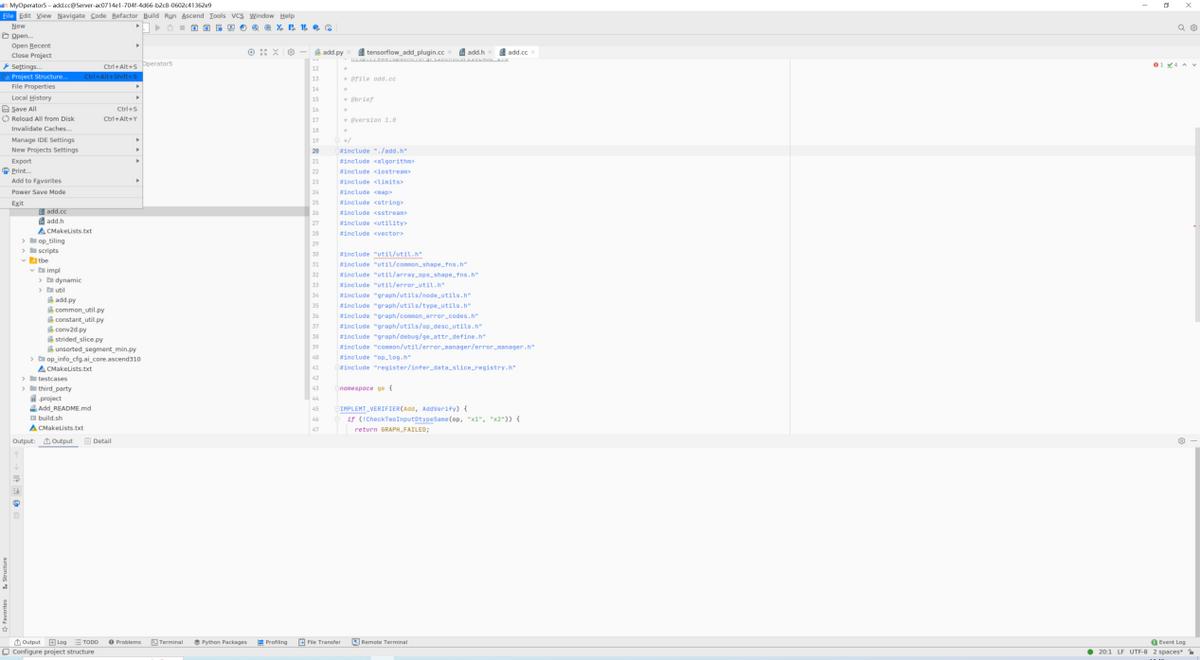Switch to the tensorflow_add_plugin.cc tab
Screen dimensions: 1200x660
(405, 52)
